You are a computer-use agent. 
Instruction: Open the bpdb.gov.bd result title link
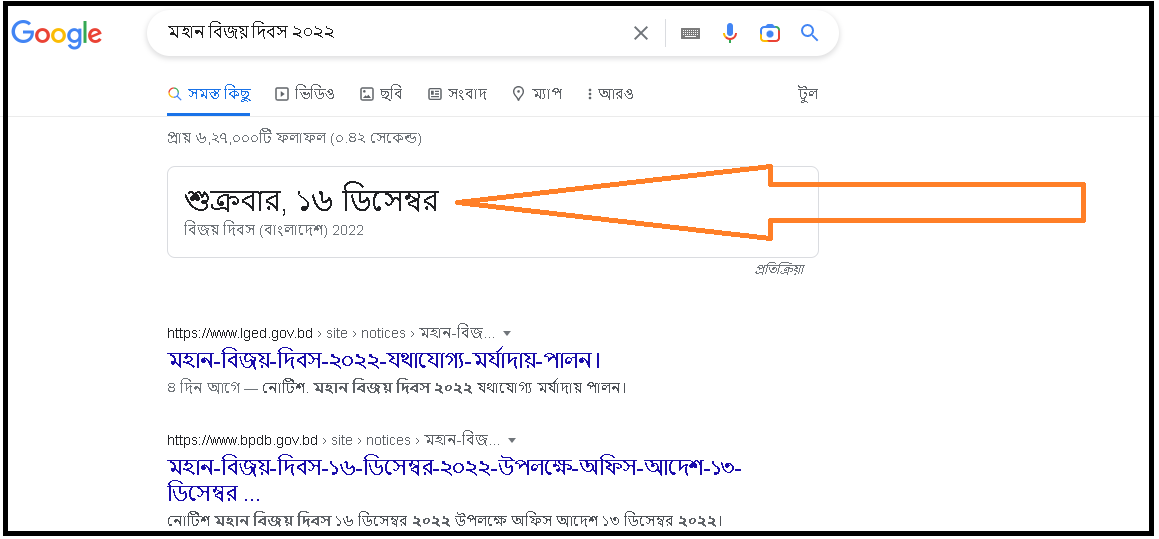click(455, 481)
